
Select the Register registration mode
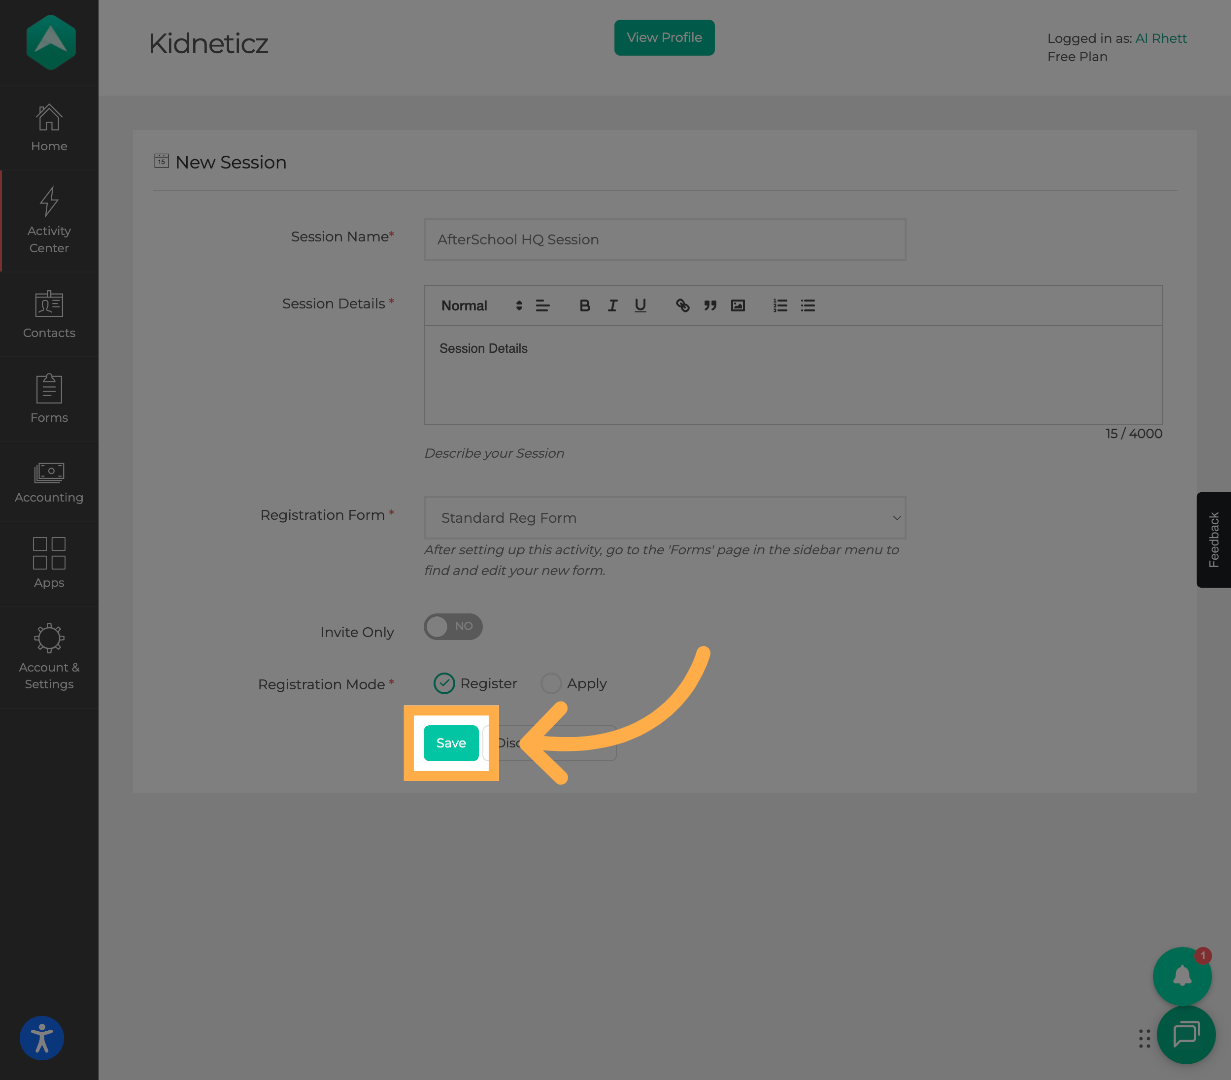coord(444,683)
